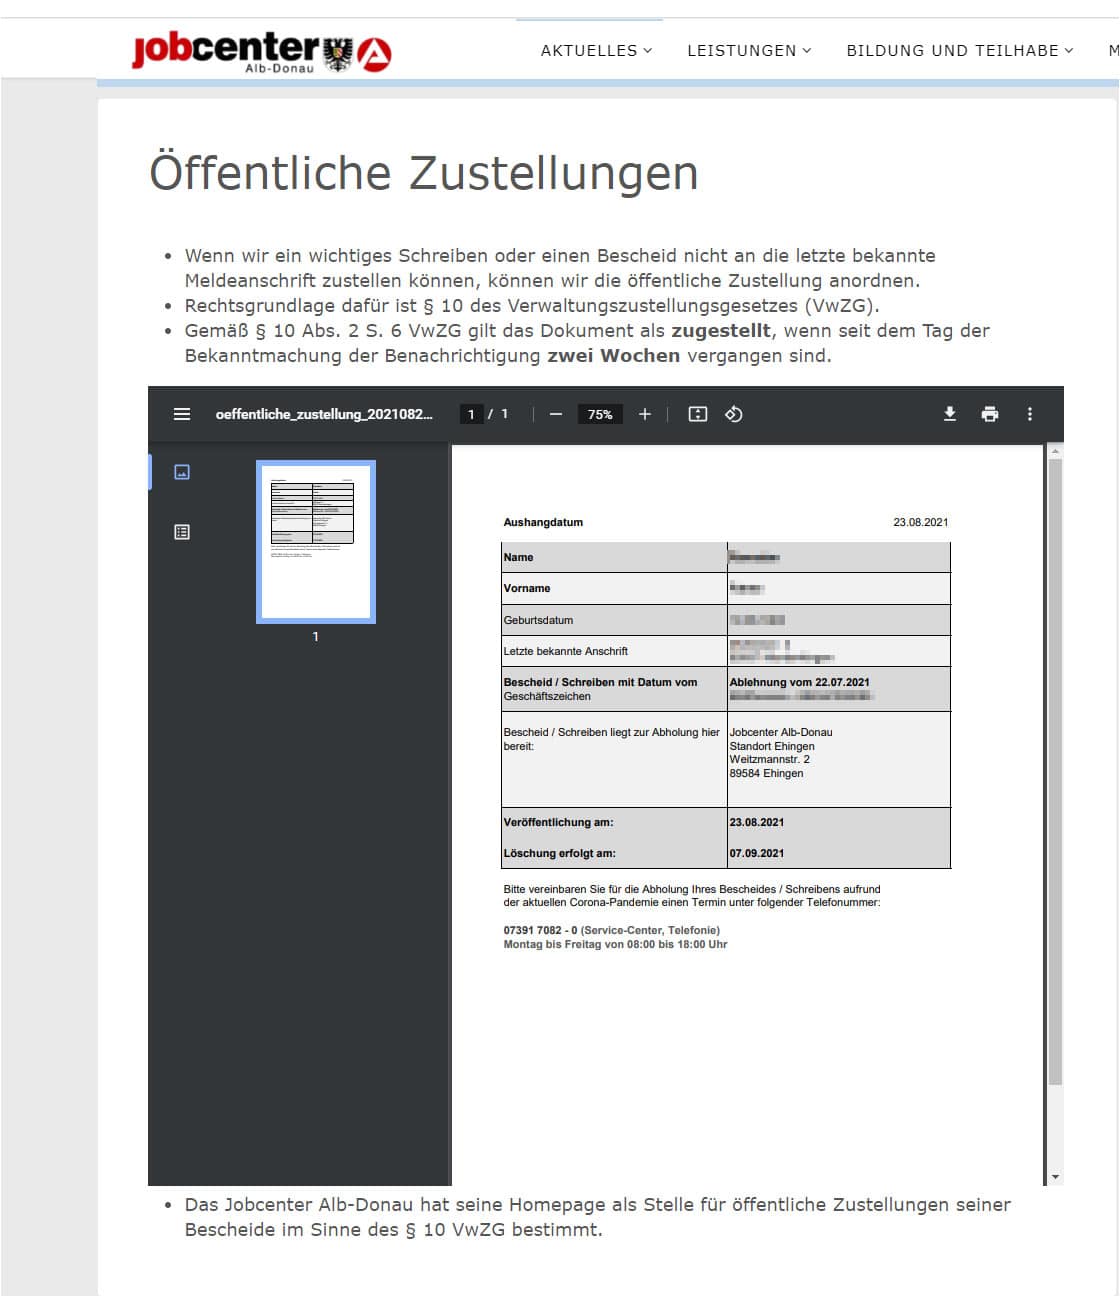Click the phone number 07391 7082 - 0
This screenshot has height=1314, width=1120.
pos(540,930)
